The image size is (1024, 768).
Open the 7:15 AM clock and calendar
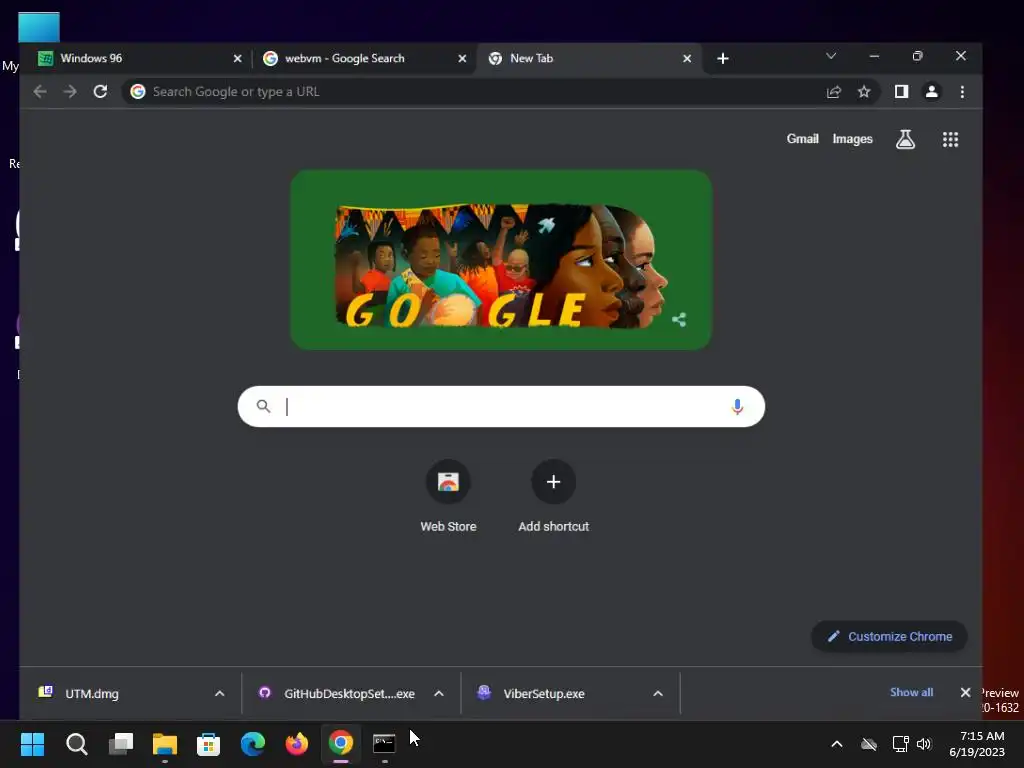(977, 744)
